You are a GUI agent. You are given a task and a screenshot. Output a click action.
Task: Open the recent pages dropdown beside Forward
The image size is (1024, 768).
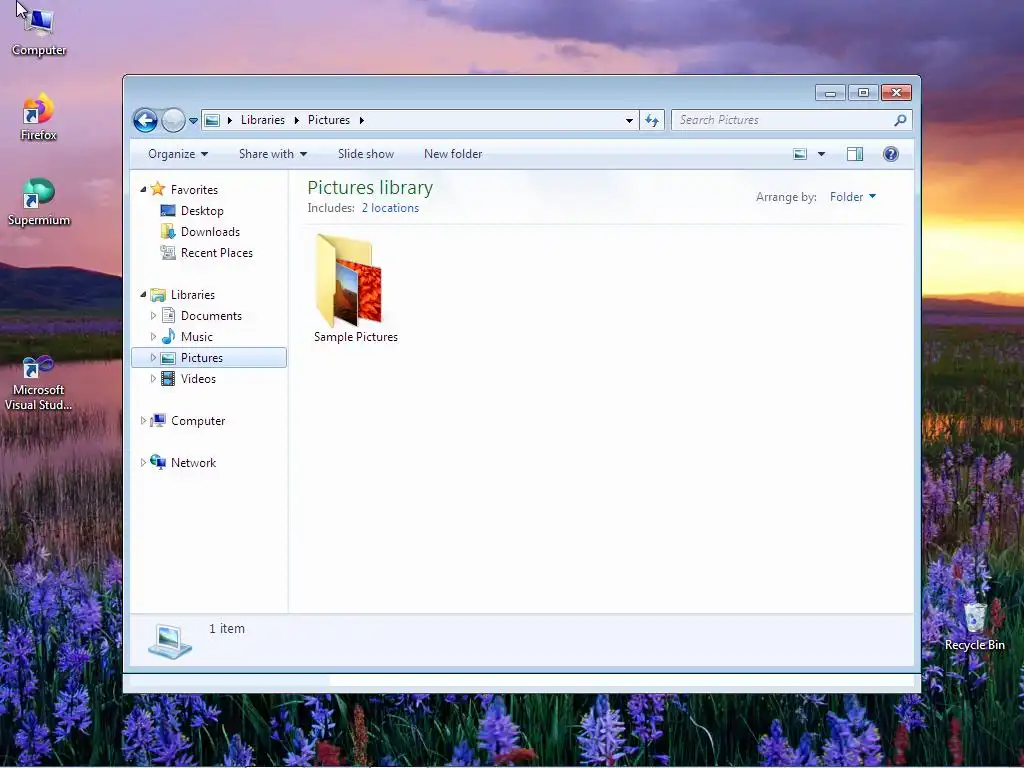click(193, 121)
